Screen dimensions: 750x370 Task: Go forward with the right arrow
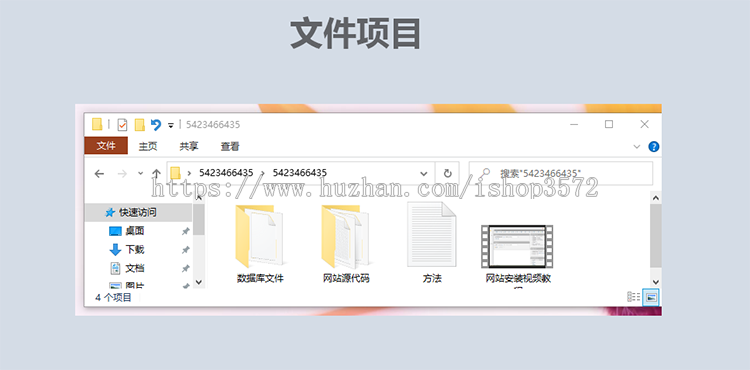pyautogui.click(x=122, y=174)
